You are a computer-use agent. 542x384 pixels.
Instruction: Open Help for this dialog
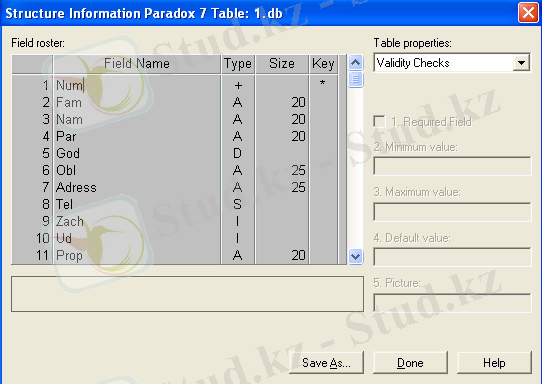point(494,363)
